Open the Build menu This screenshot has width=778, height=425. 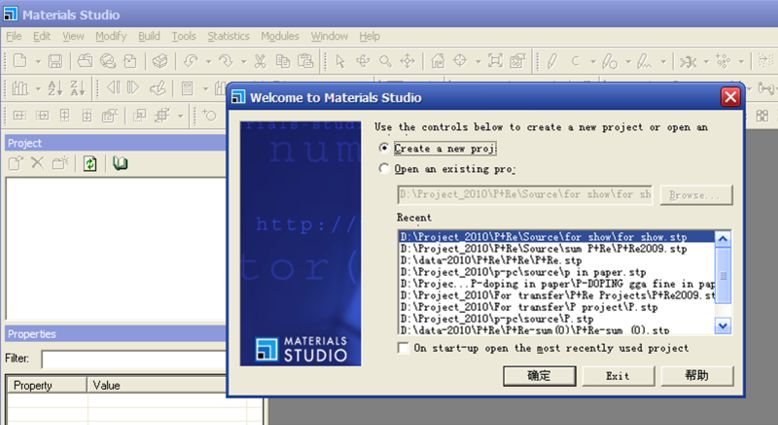click(149, 36)
